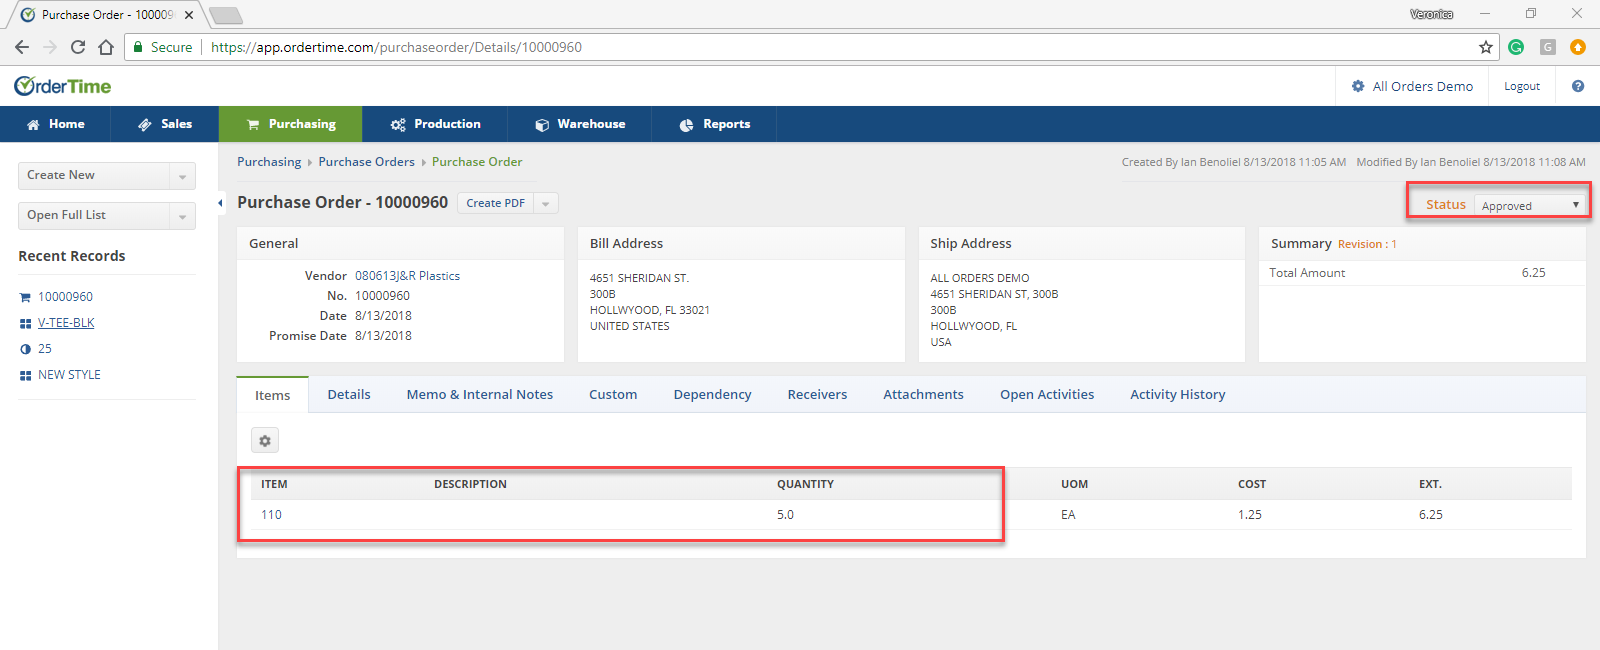The width and height of the screenshot is (1600, 650).
Task: Open vendor 080613J&R Plastics link
Action: tap(408, 276)
